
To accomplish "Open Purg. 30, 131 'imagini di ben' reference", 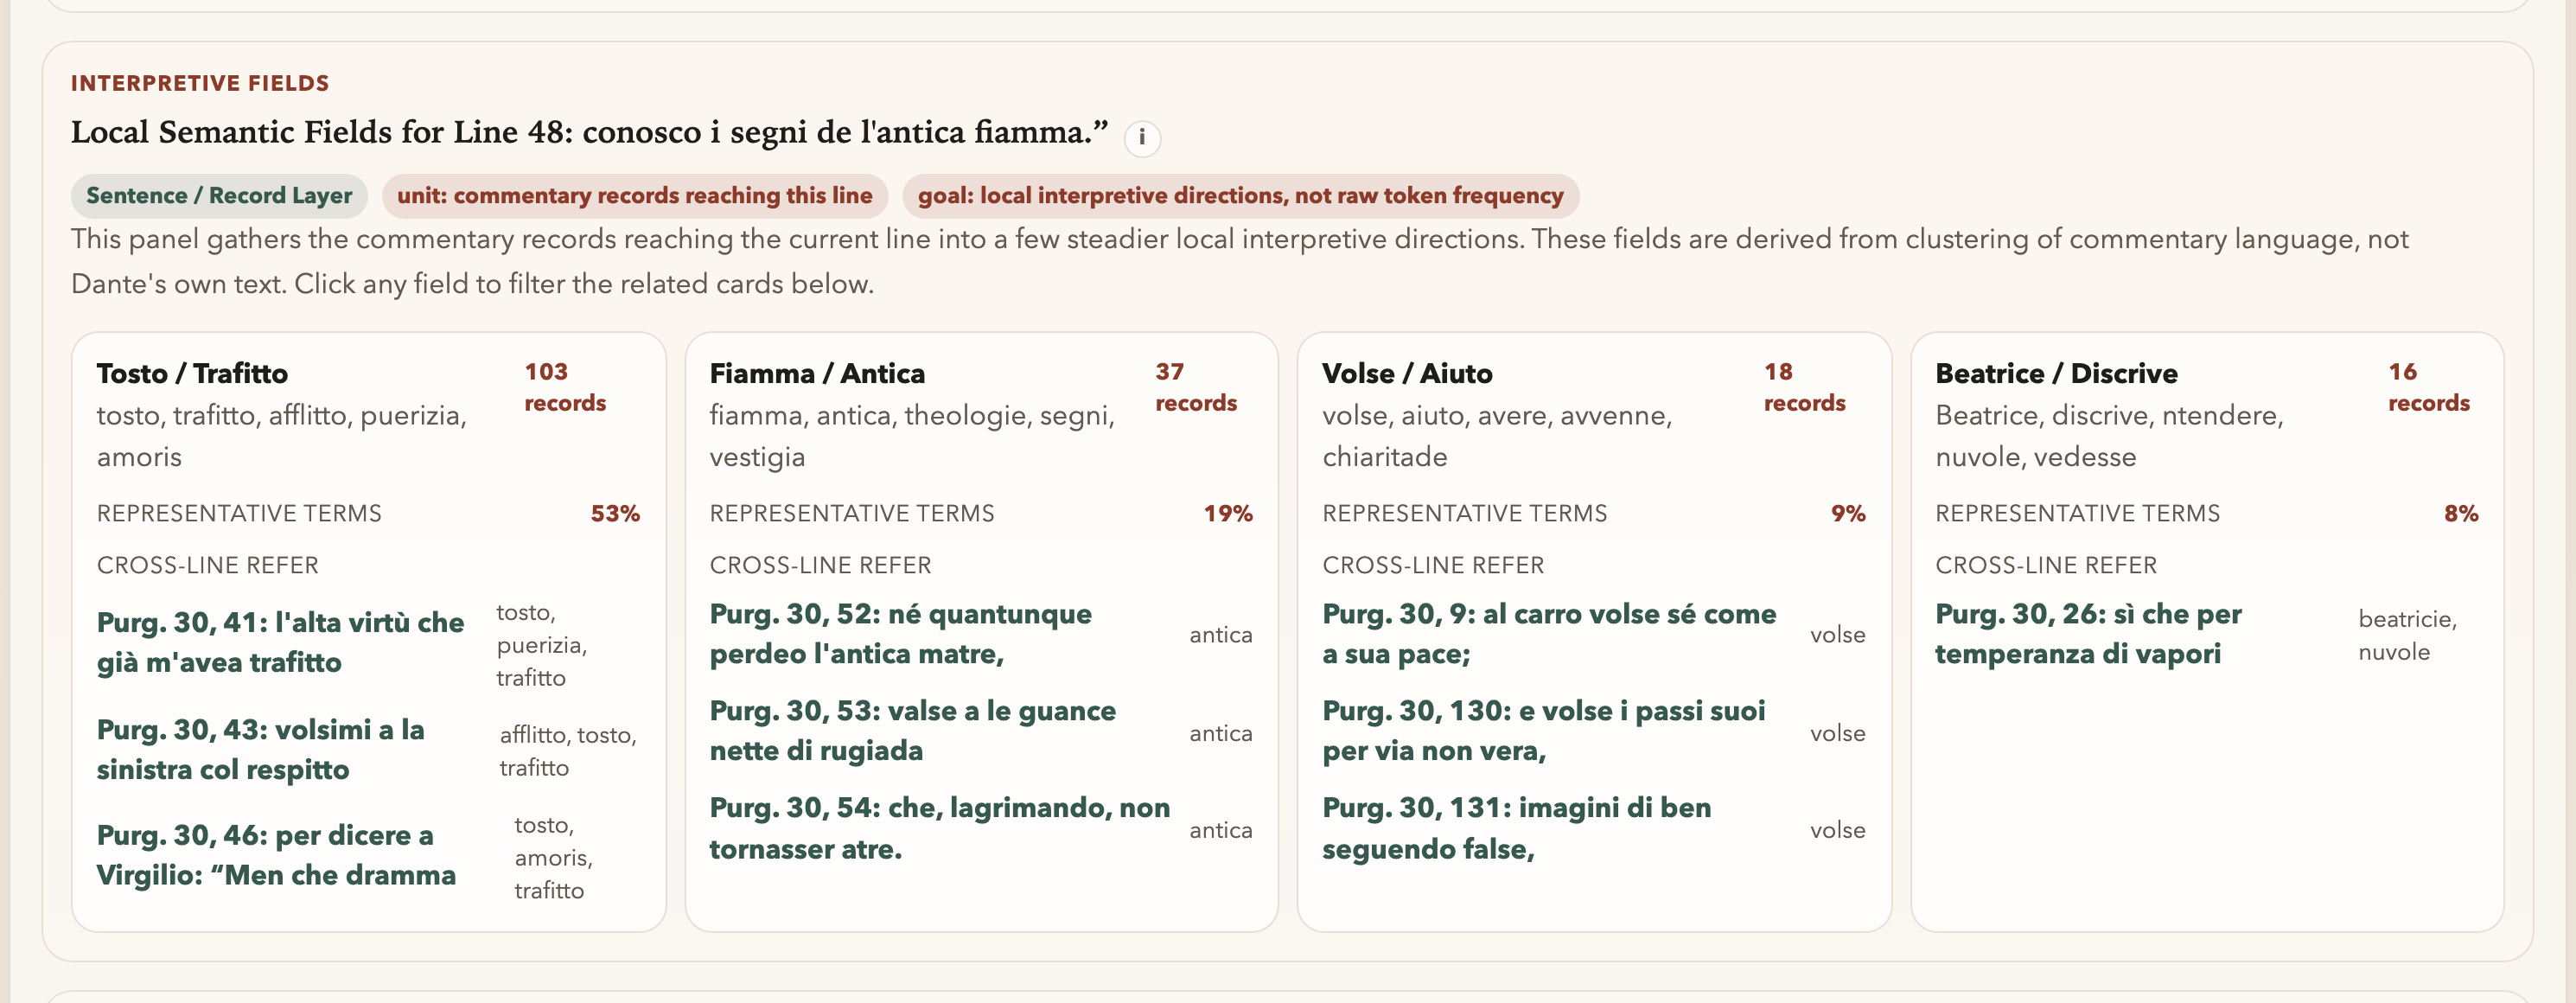I will tap(1516, 827).
